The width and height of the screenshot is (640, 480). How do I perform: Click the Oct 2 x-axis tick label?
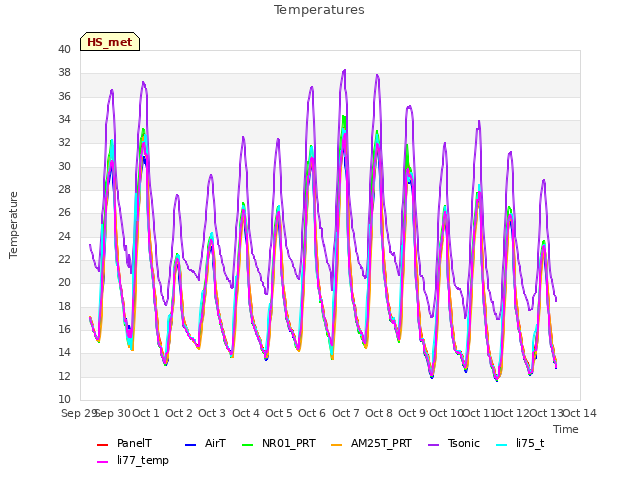(179, 413)
